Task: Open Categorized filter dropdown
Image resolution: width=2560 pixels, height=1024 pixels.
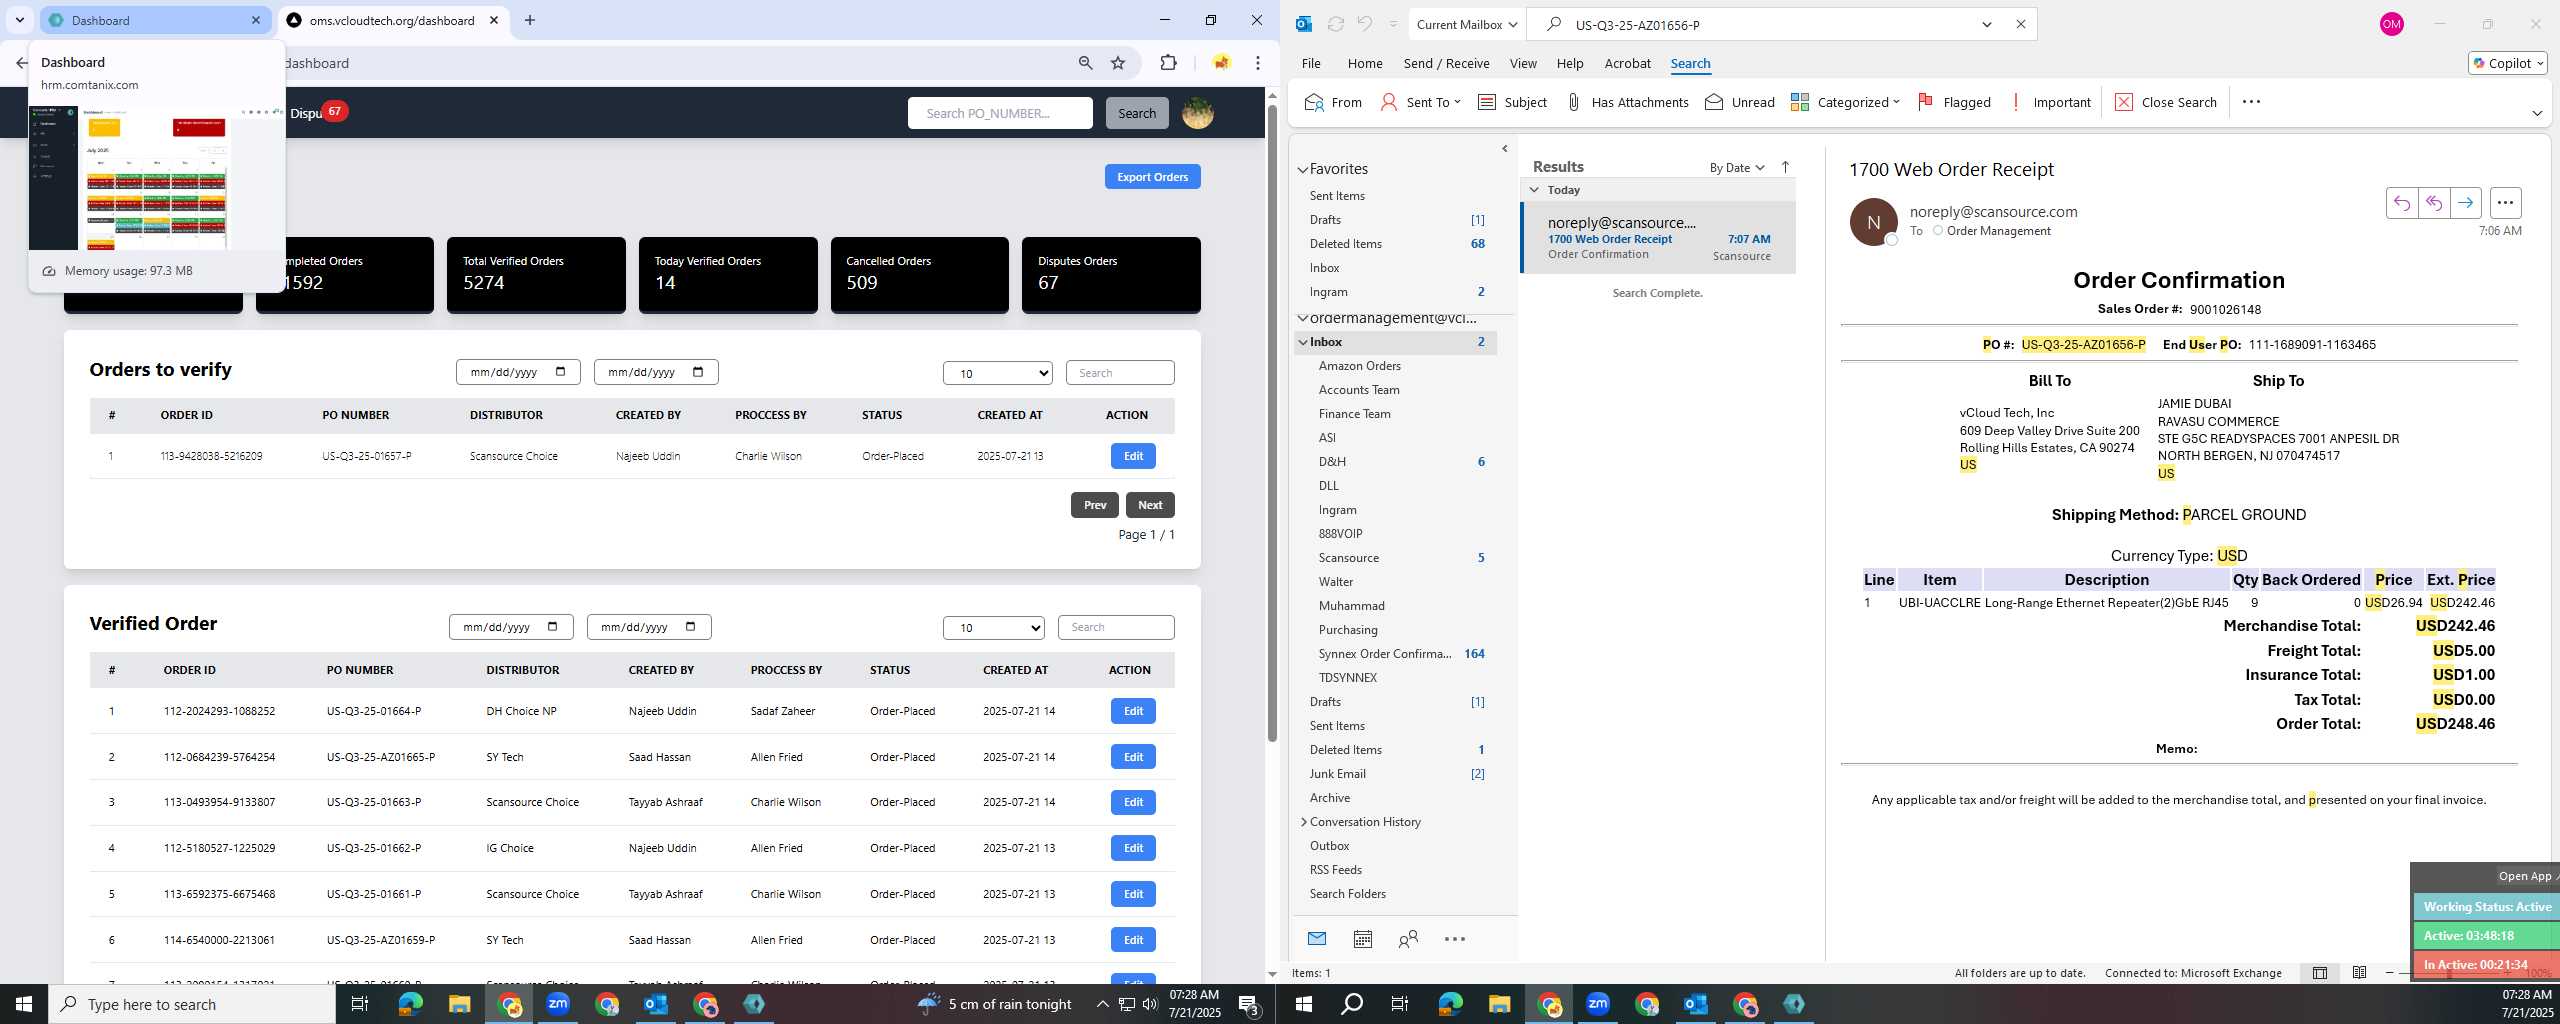Action: pos(1845,102)
